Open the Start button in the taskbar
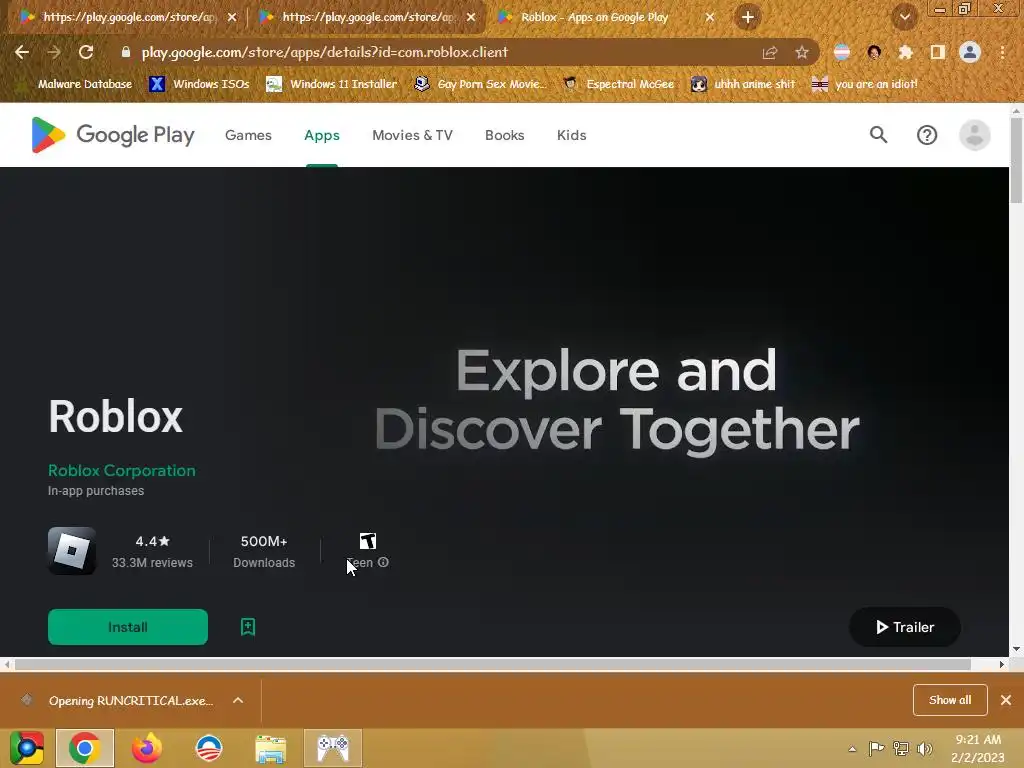This screenshot has width=1024, height=768. 27,748
